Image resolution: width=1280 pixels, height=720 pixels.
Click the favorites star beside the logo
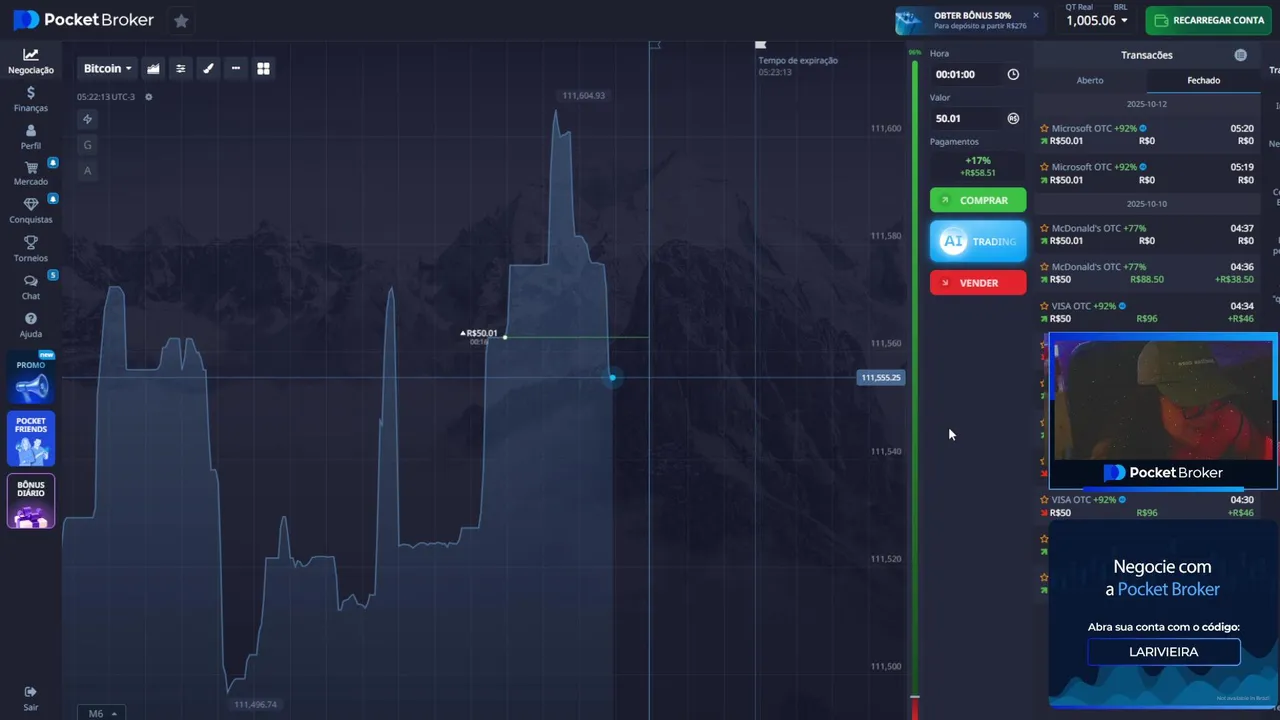(181, 20)
